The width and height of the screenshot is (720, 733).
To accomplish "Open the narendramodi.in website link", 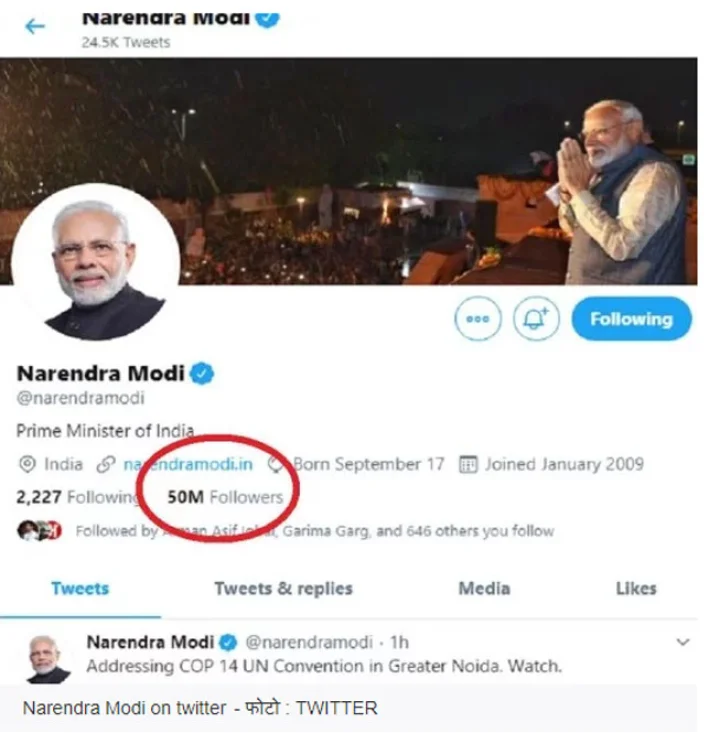I will click(x=187, y=464).
